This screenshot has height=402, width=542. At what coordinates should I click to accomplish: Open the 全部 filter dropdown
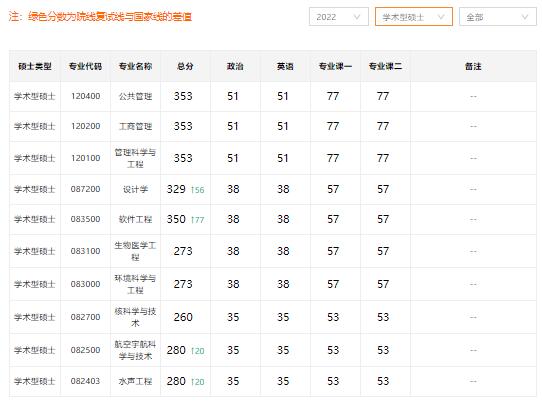497,17
